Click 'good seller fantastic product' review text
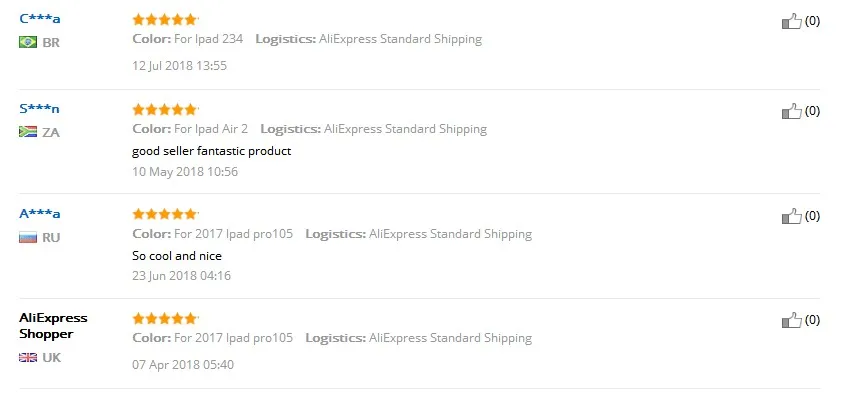Screen dimensions: 848x395 click(x=211, y=151)
